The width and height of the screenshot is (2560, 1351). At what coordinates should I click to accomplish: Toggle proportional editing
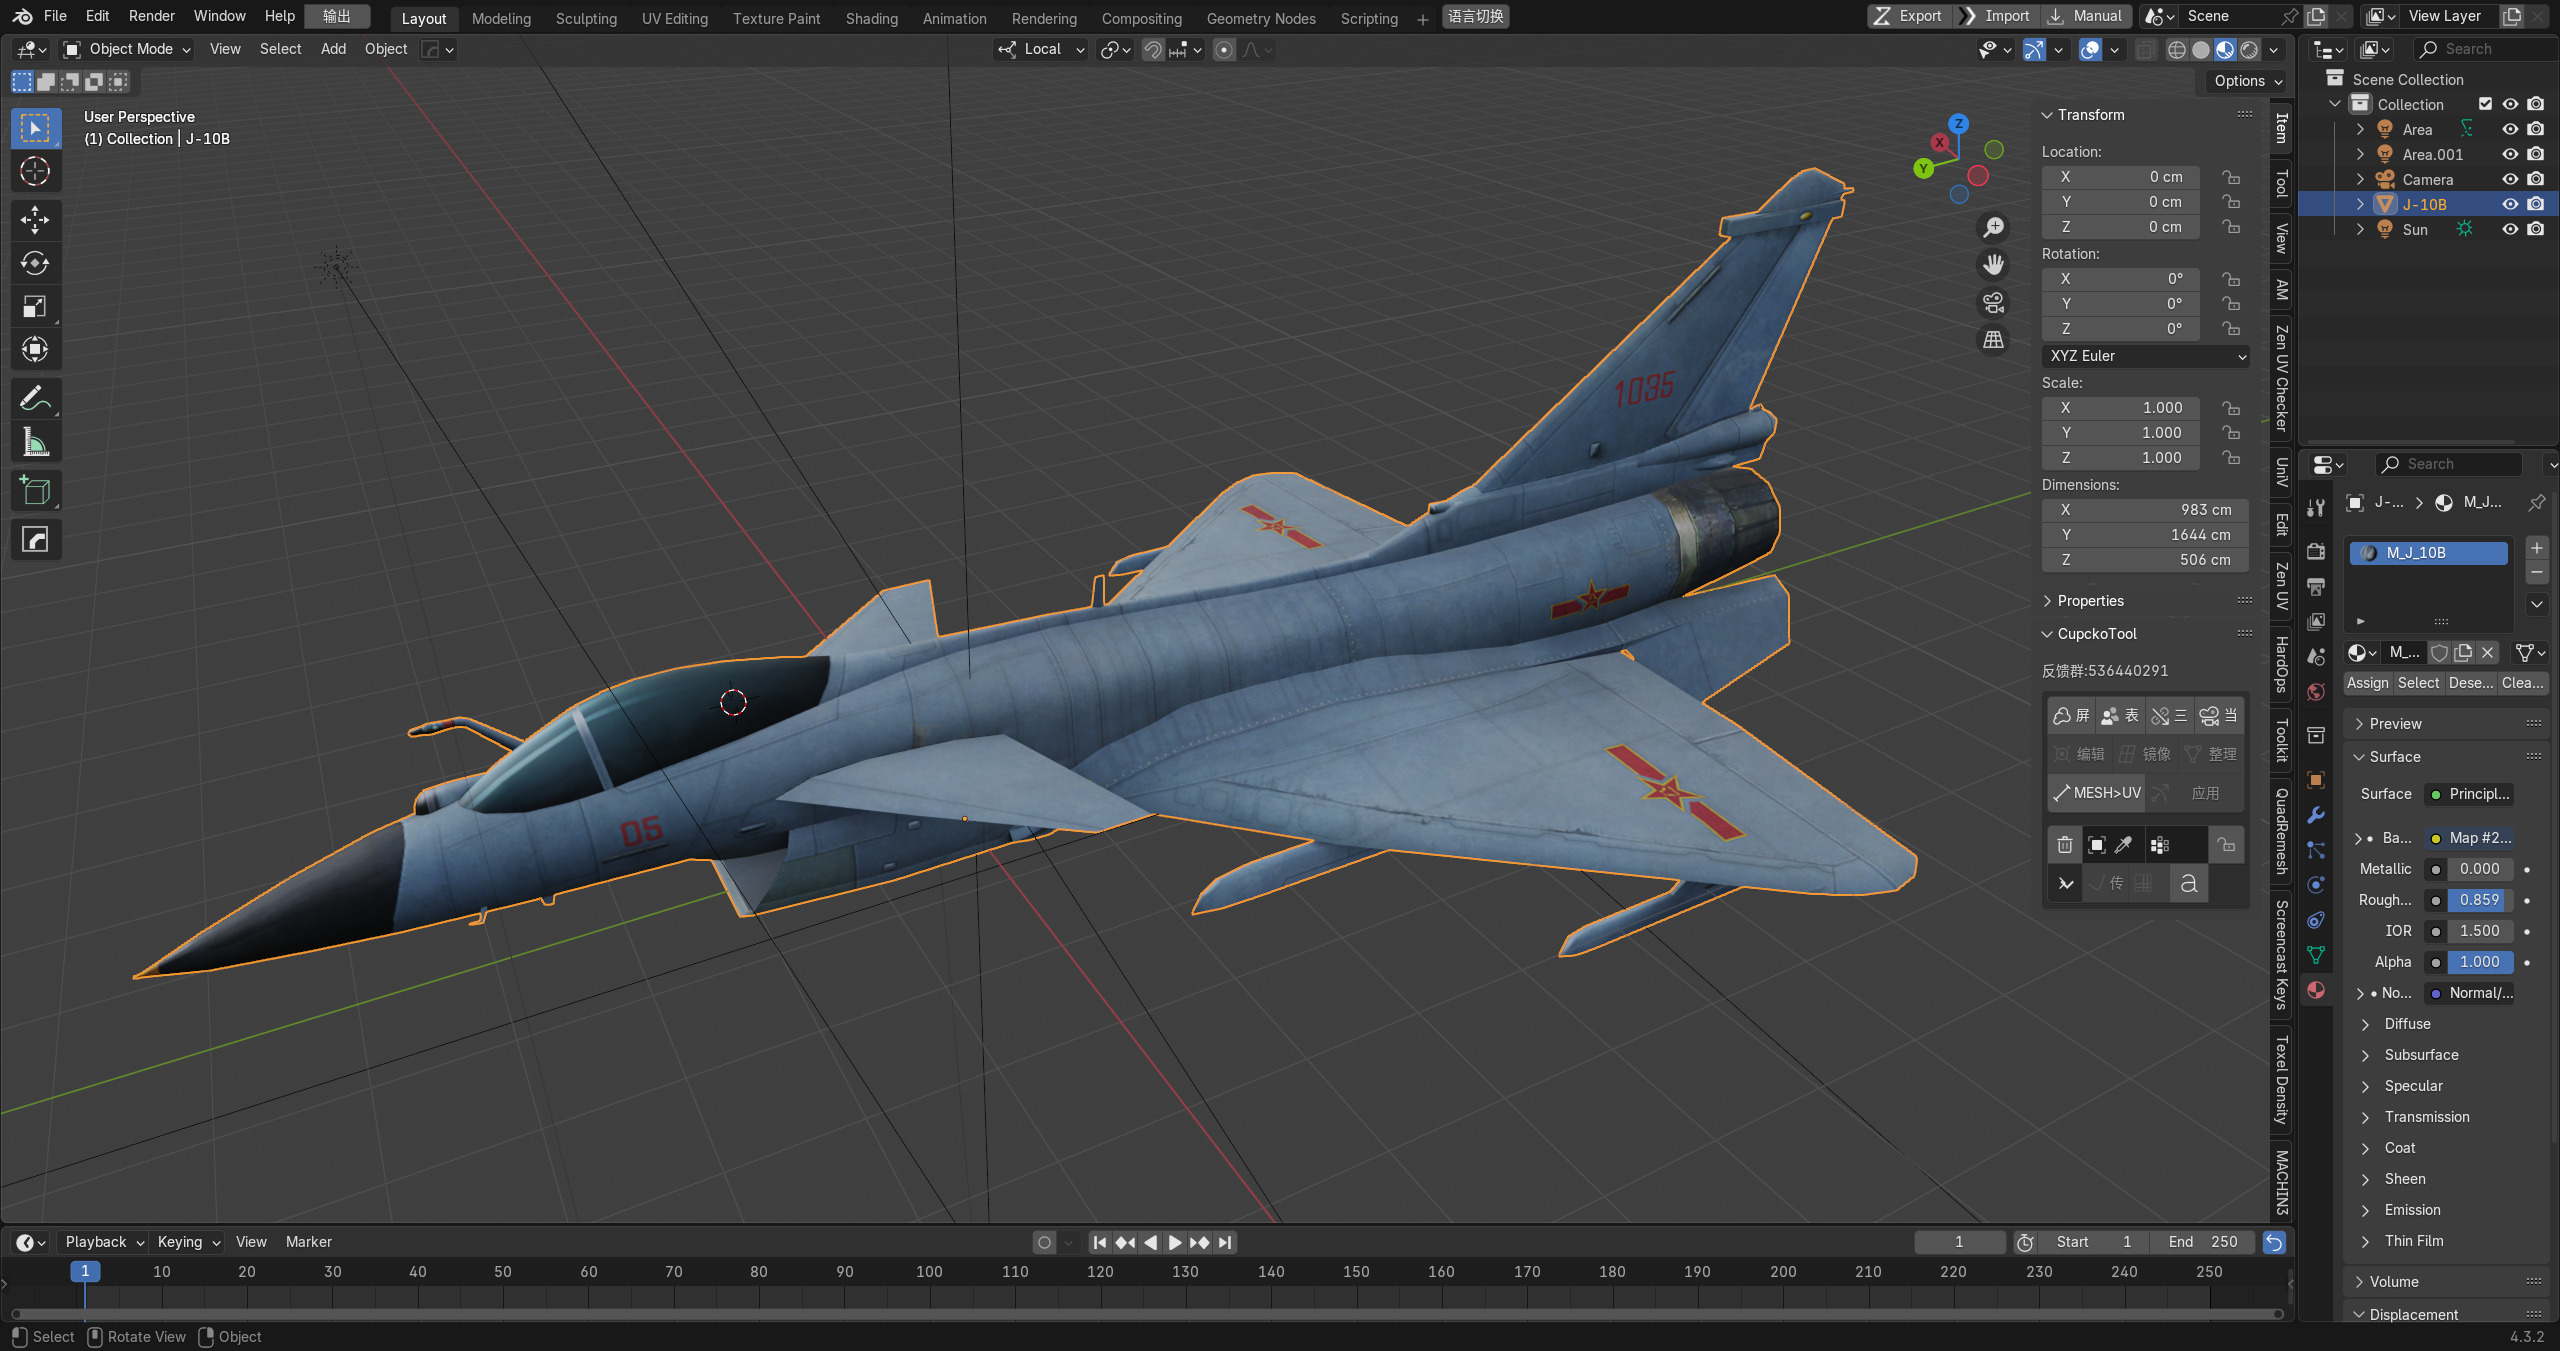(x=1224, y=50)
